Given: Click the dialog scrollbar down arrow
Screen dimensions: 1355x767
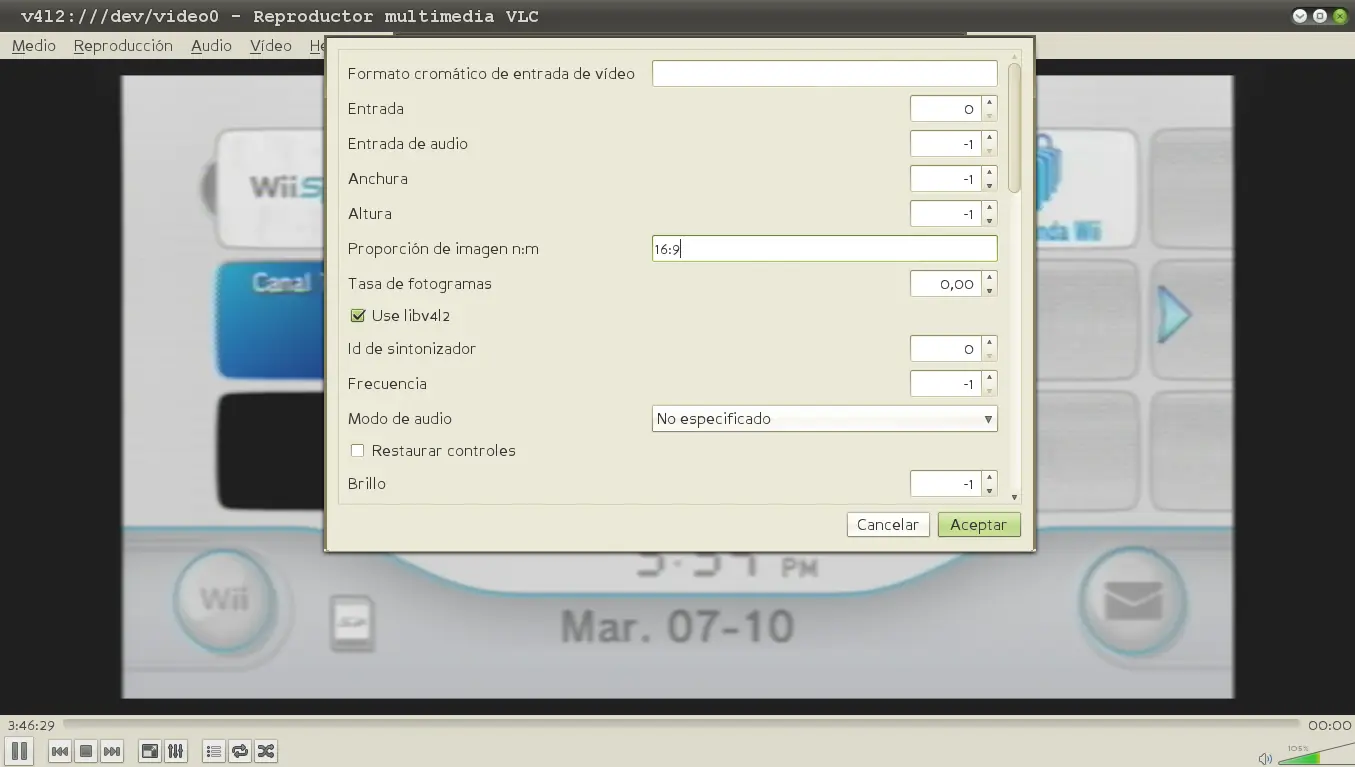Looking at the screenshot, I should [x=1014, y=497].
